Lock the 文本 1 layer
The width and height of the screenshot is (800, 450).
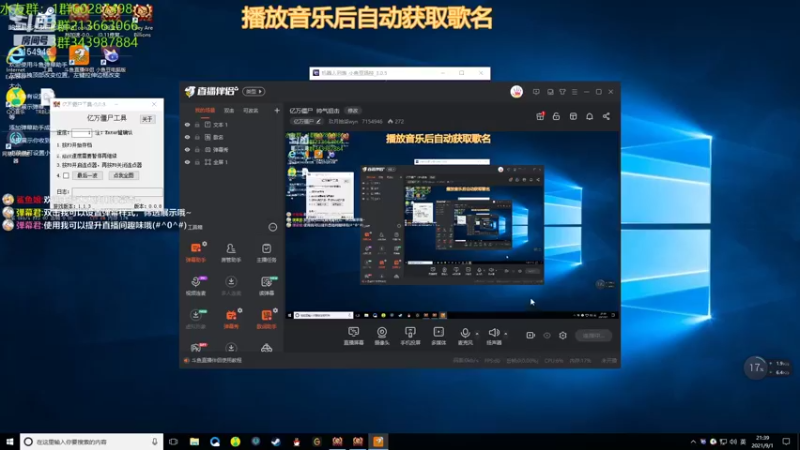pos(197,124)
